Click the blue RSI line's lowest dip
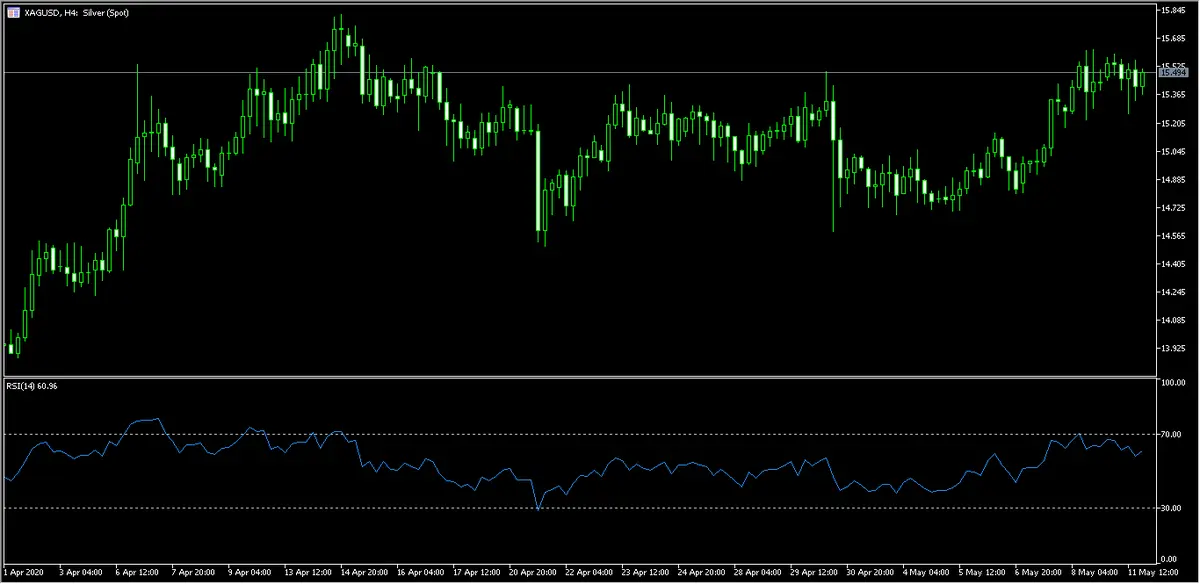1200x584 pixels. (537, 509)
